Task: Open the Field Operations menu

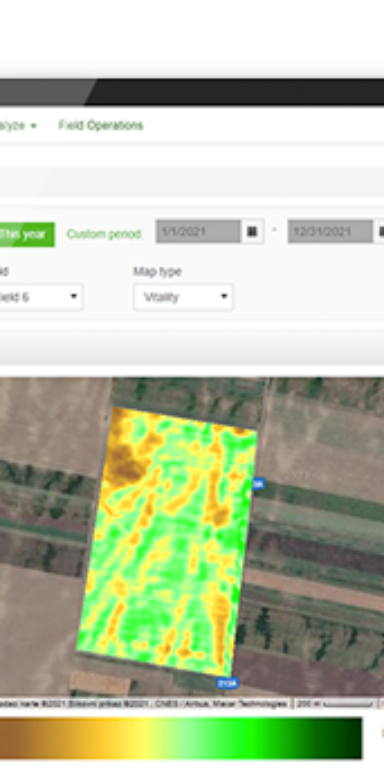Action: [101, 125]
